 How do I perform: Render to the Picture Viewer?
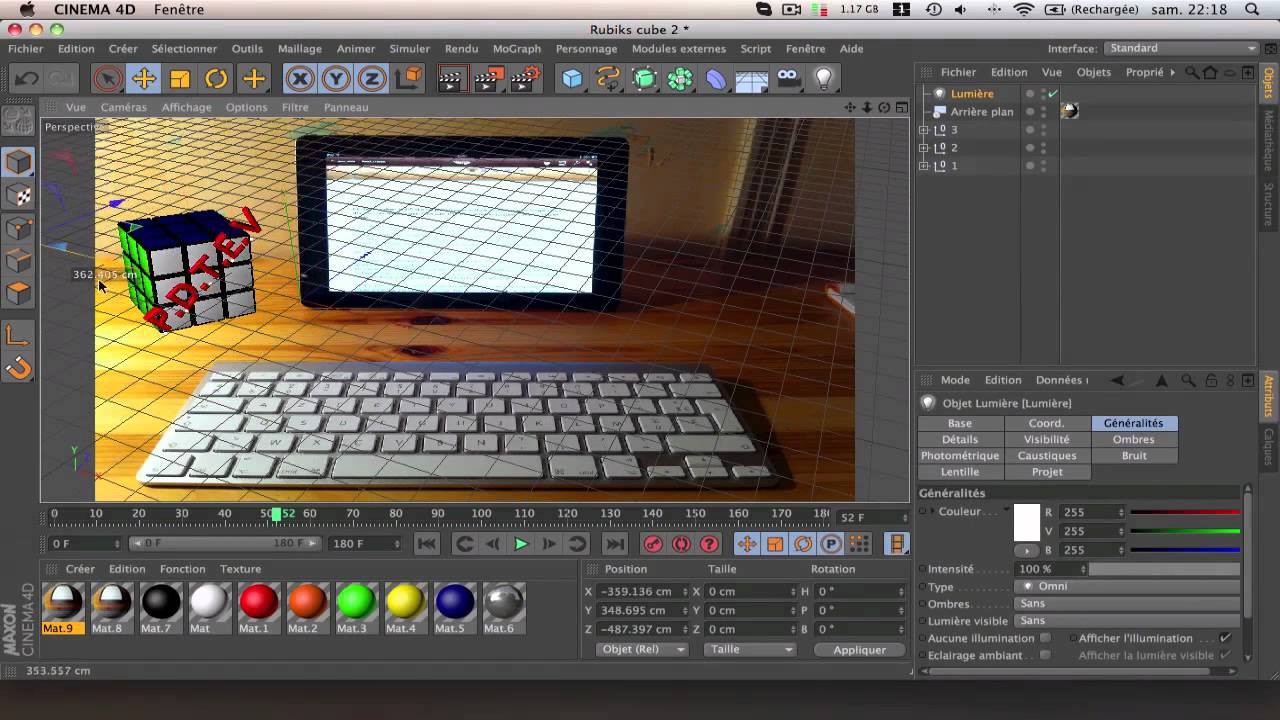[488, 78]
